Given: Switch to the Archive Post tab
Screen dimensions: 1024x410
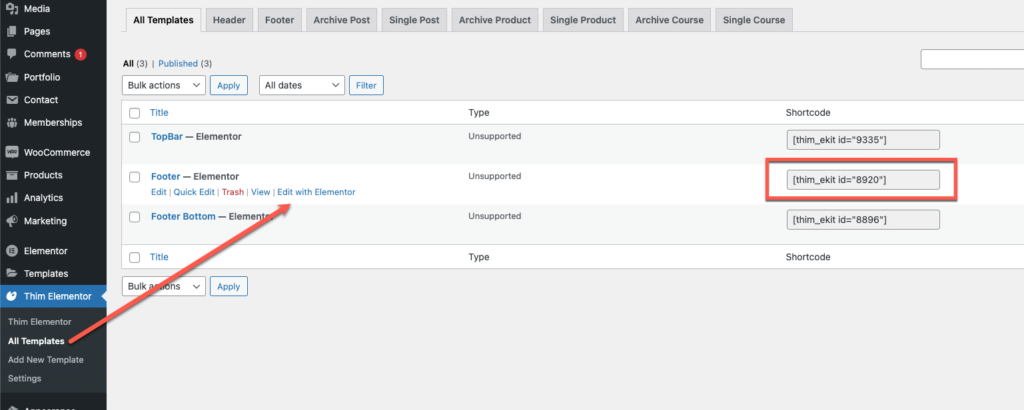Looking at the screenshot, I should point(342,20).
